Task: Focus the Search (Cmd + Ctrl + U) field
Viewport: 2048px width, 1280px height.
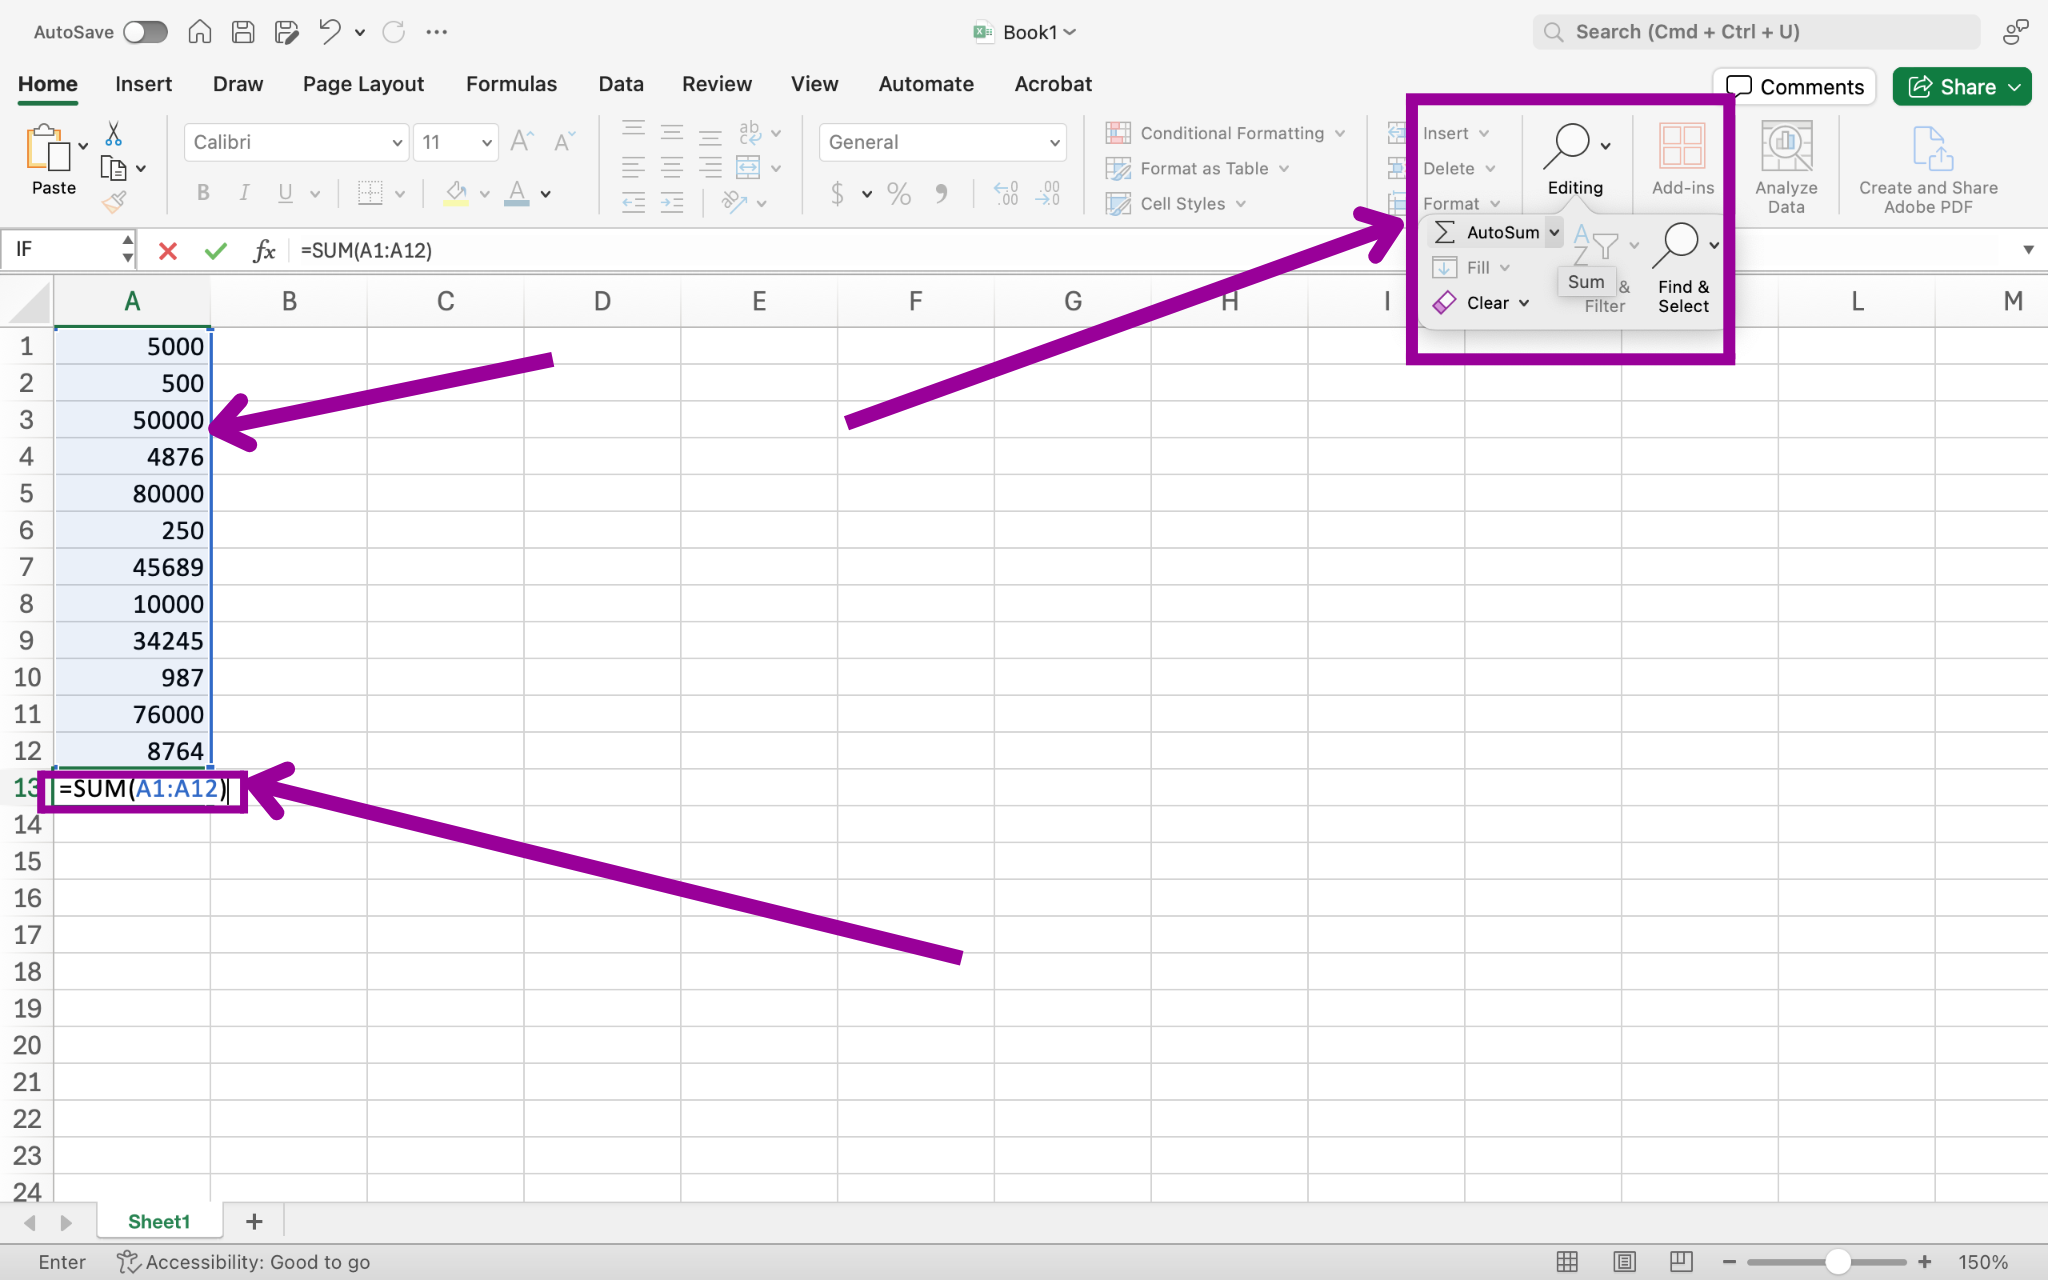Action: click(1756, 32)
